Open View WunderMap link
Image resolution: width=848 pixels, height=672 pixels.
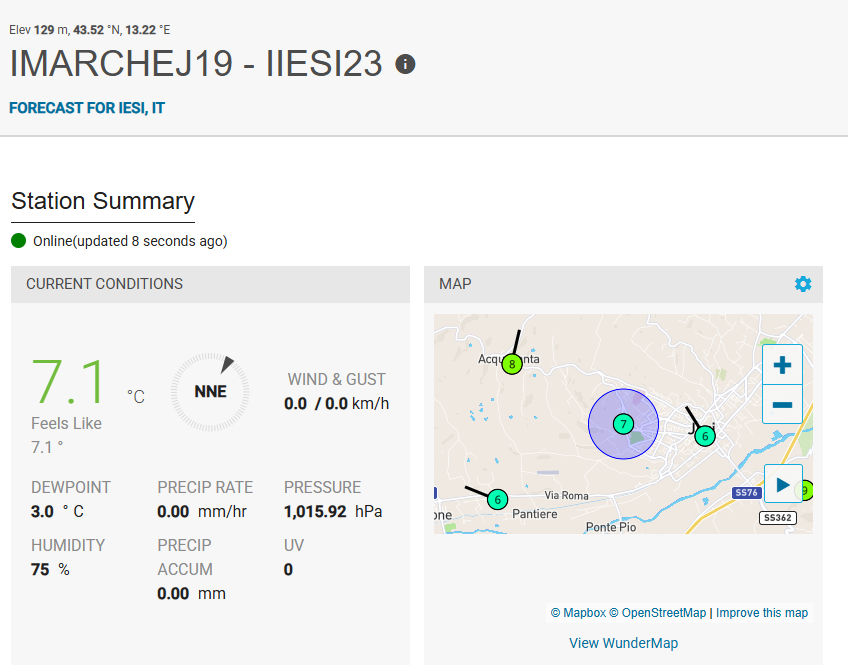pyautogui.click(x=623, y=643)
